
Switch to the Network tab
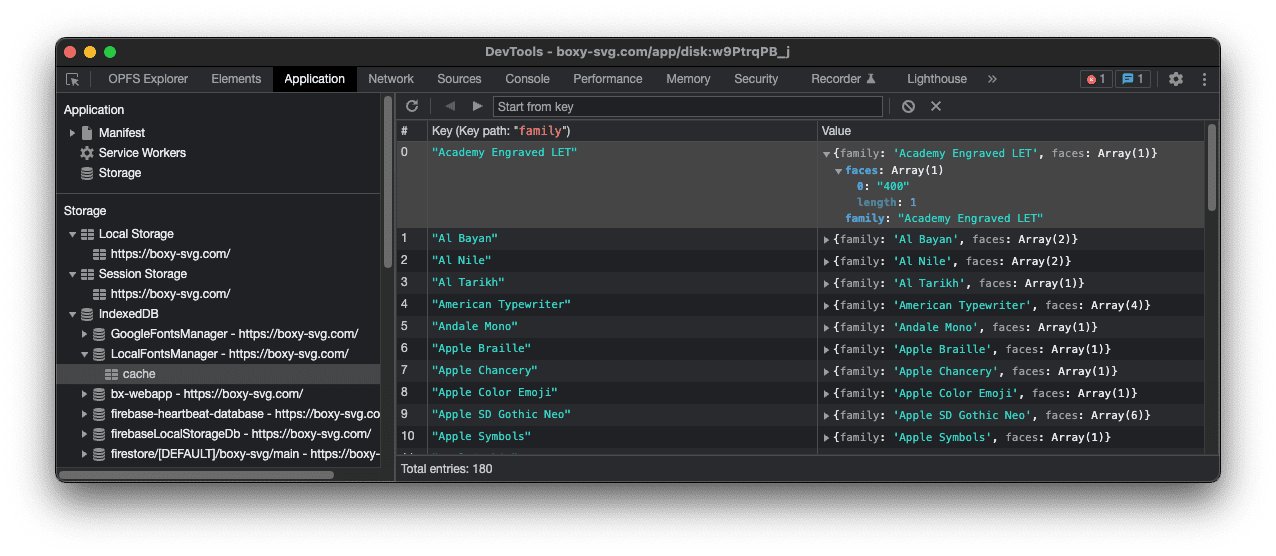click(390, 79)
